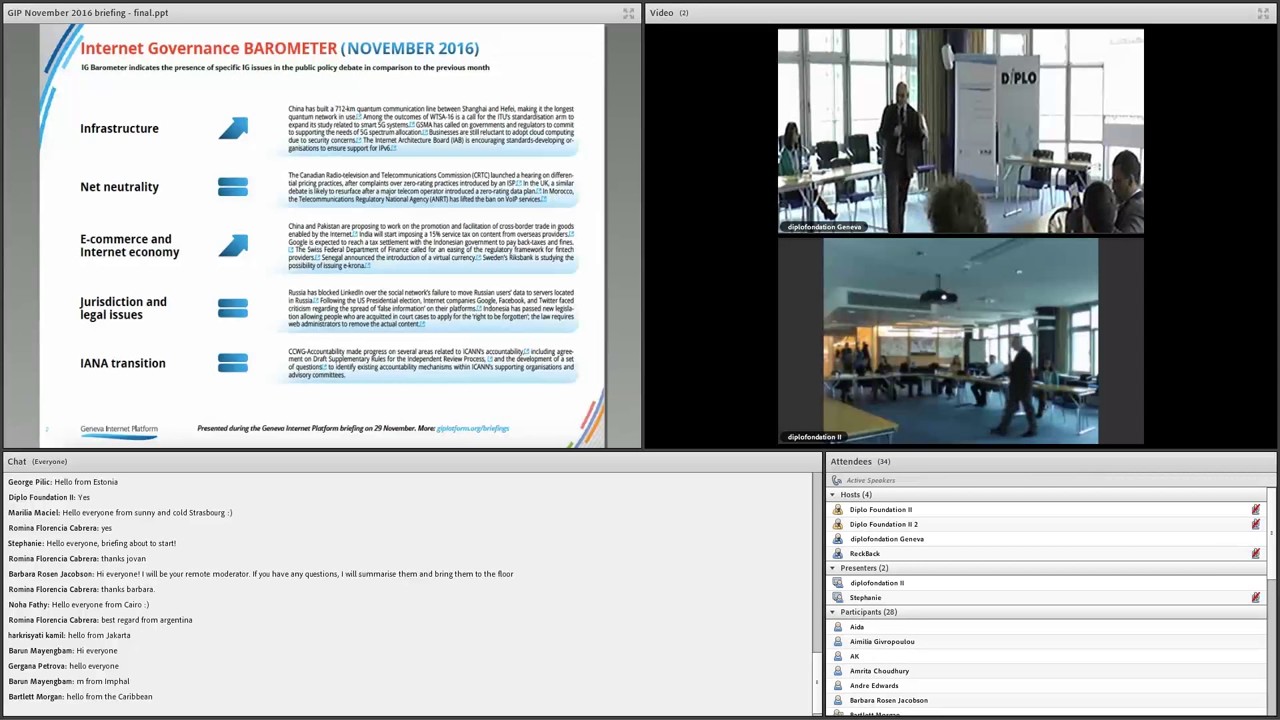Select participant AK
1280x720 pixels.
pos(854,656)
